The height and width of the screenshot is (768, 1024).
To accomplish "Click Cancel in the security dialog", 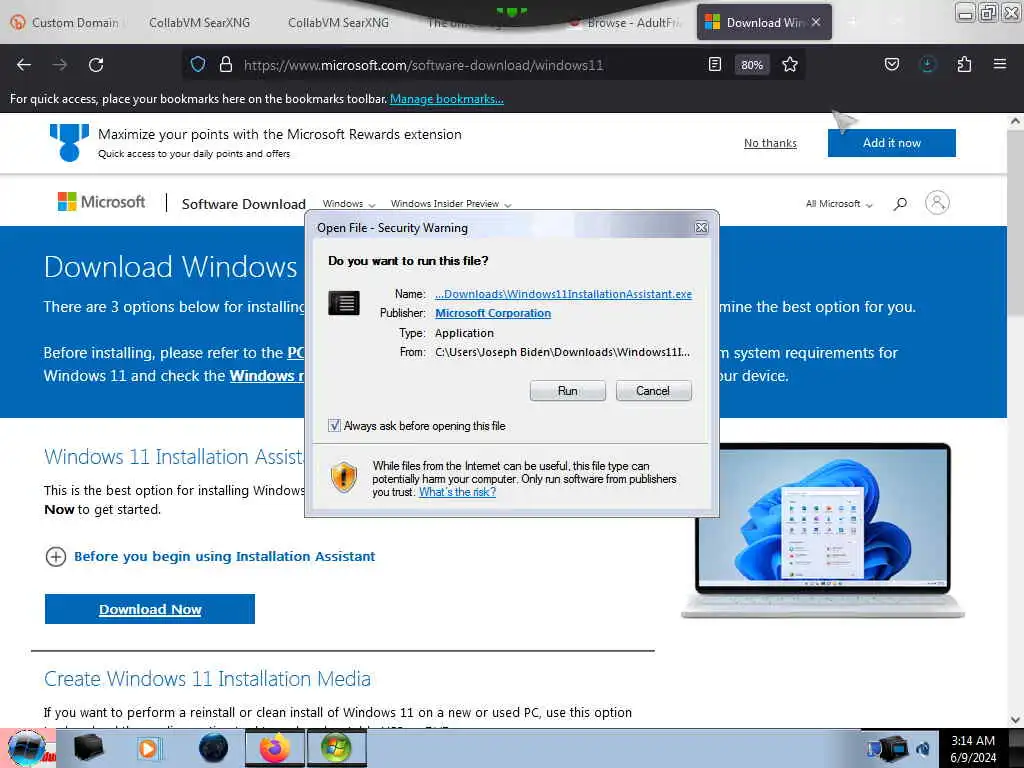I will pos(653,391).
